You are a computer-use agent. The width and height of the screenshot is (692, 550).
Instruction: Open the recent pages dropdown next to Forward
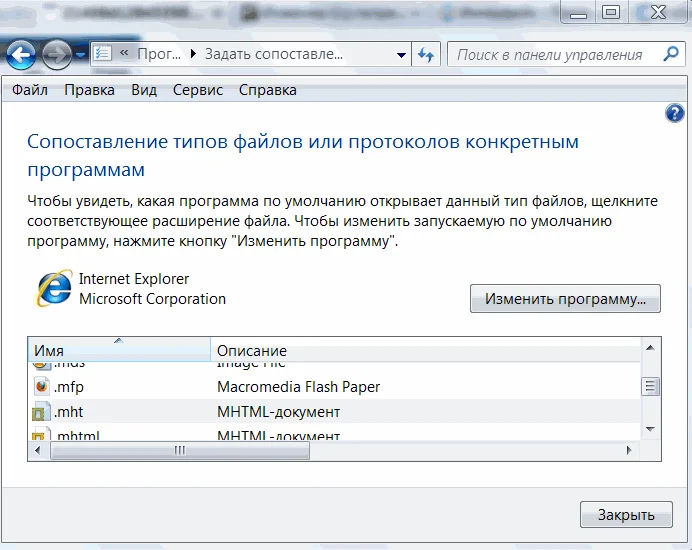pyautogui.click(x=81, y=55)
